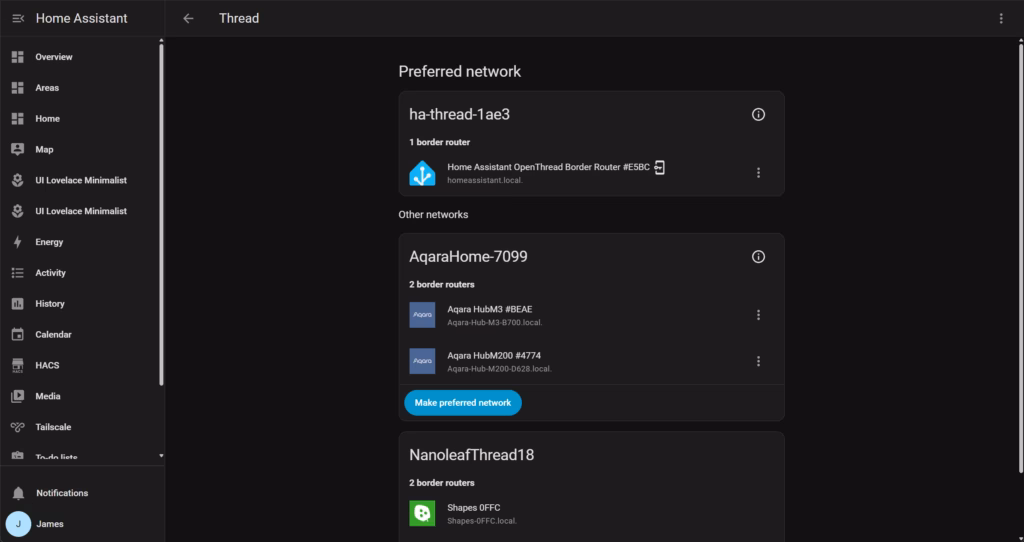Collapse the Home Assistant sidebar menu
The height and width of the screenshot is (542, 1024).
point(18,18)
